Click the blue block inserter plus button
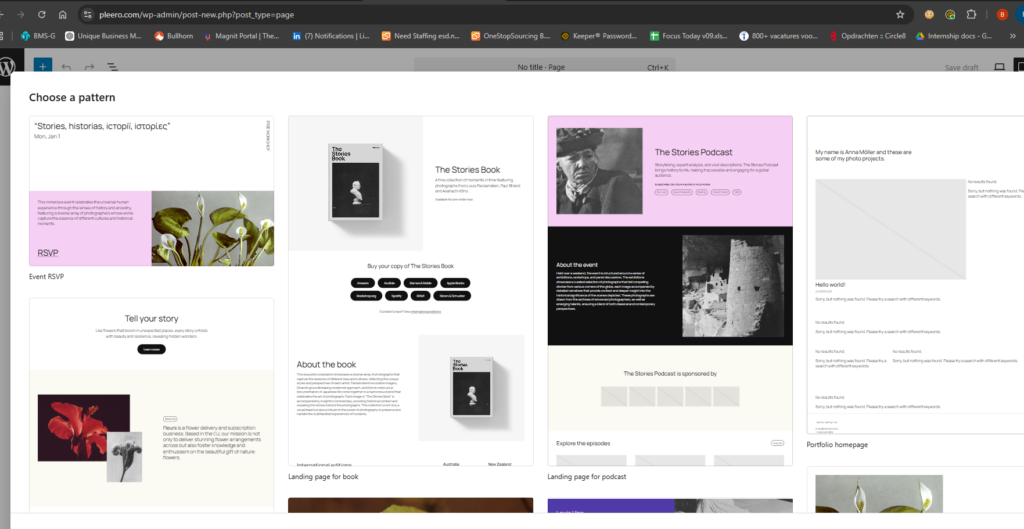Viewport: 1024px width, 529px height. (x=42, y=67)
